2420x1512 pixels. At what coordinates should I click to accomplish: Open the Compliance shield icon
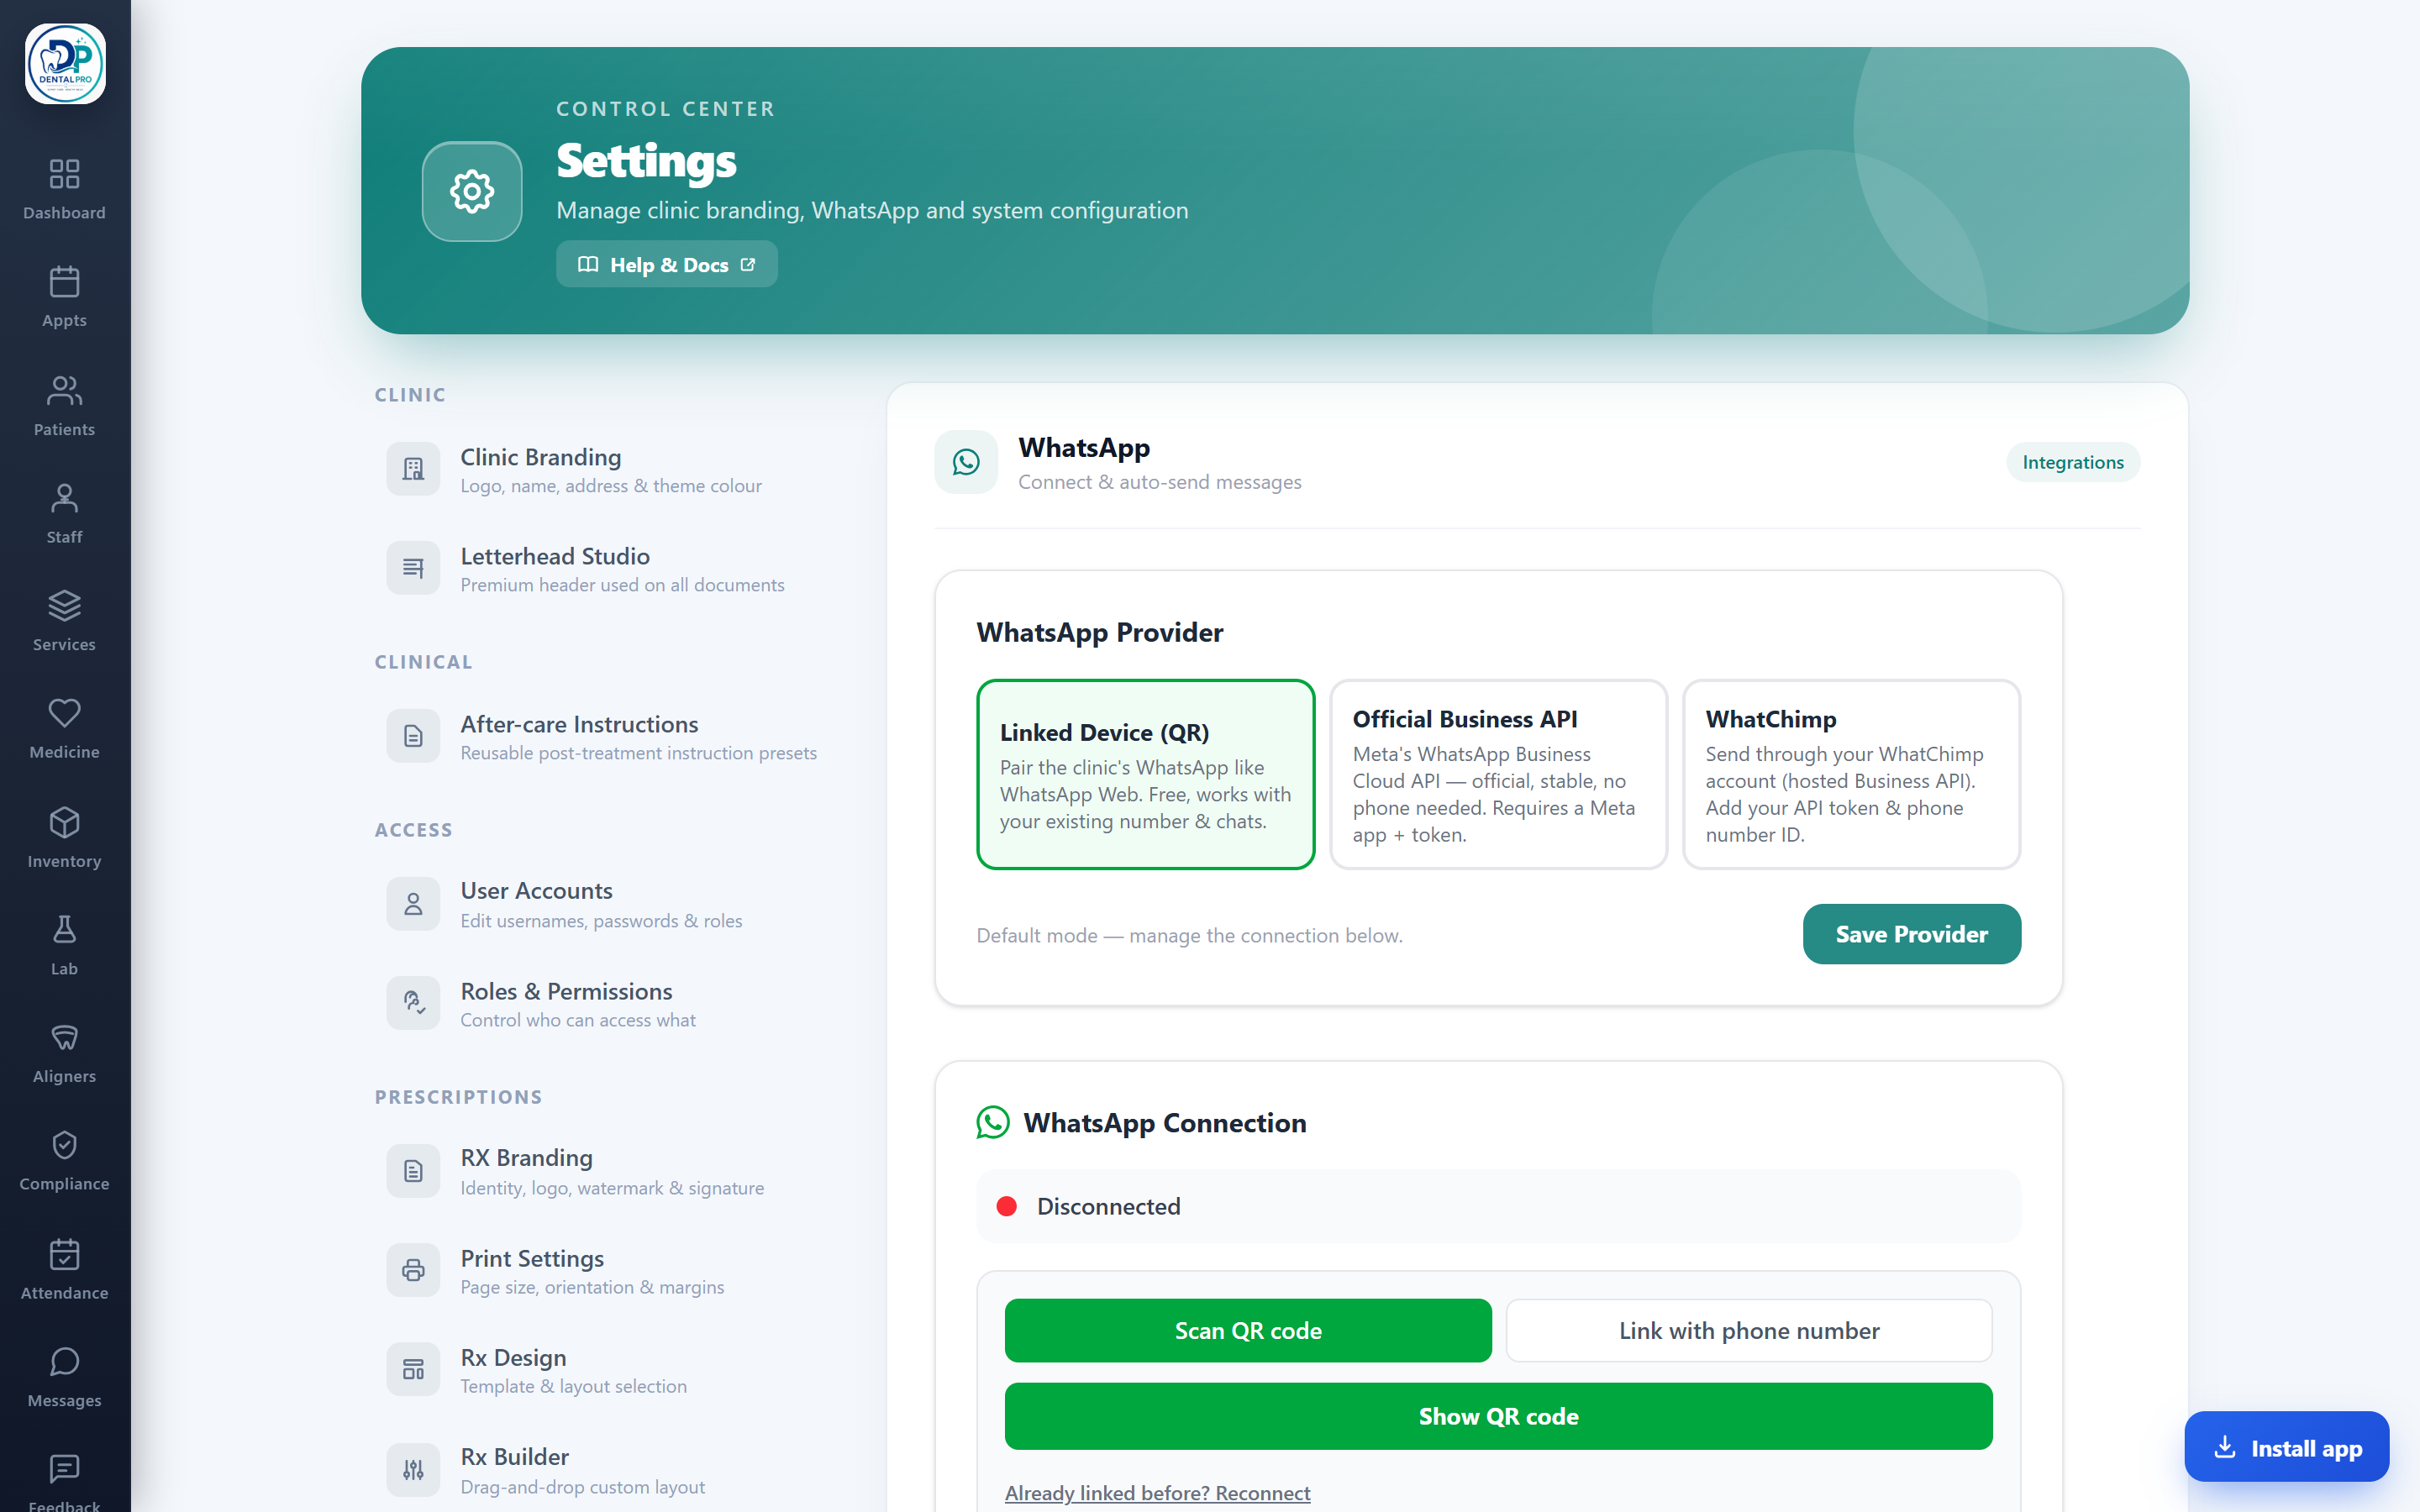tap(64, 1145)
